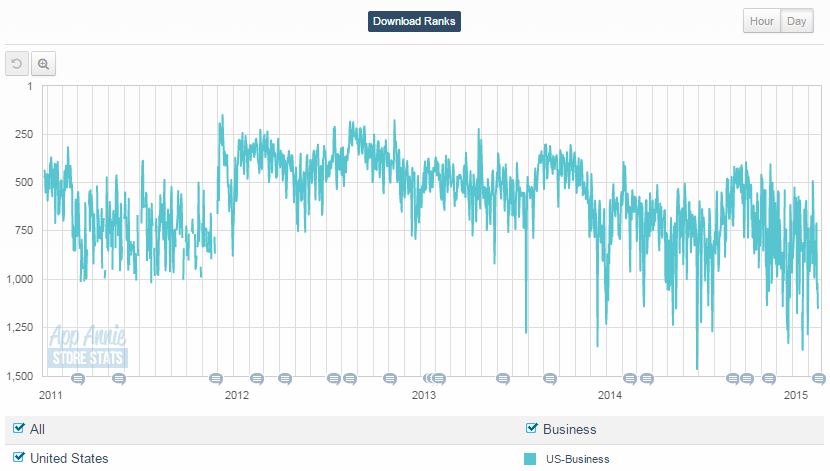Uncheck the Business category checkbox
This screenshot has height=471, width=830.
click(x=532, y=429)
